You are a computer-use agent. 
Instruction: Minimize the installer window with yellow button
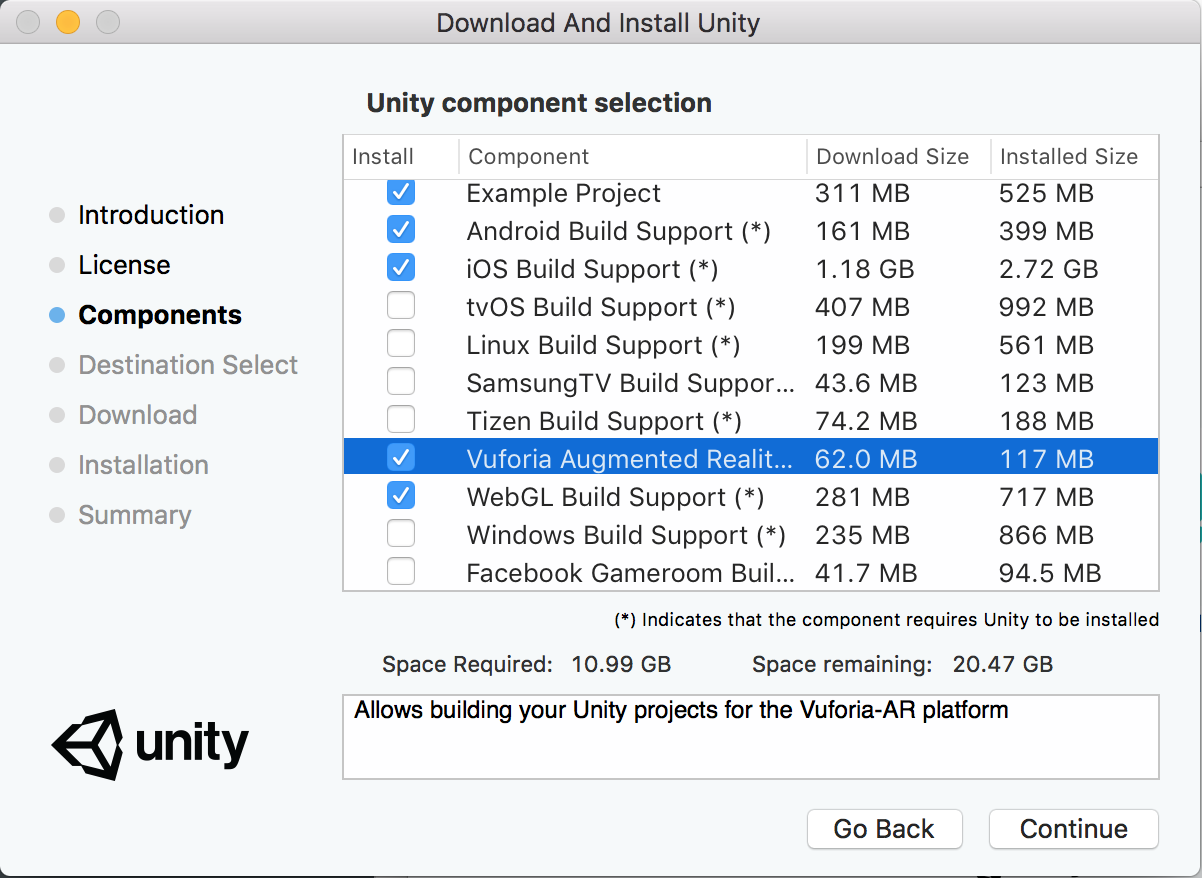tap(67, 22)
